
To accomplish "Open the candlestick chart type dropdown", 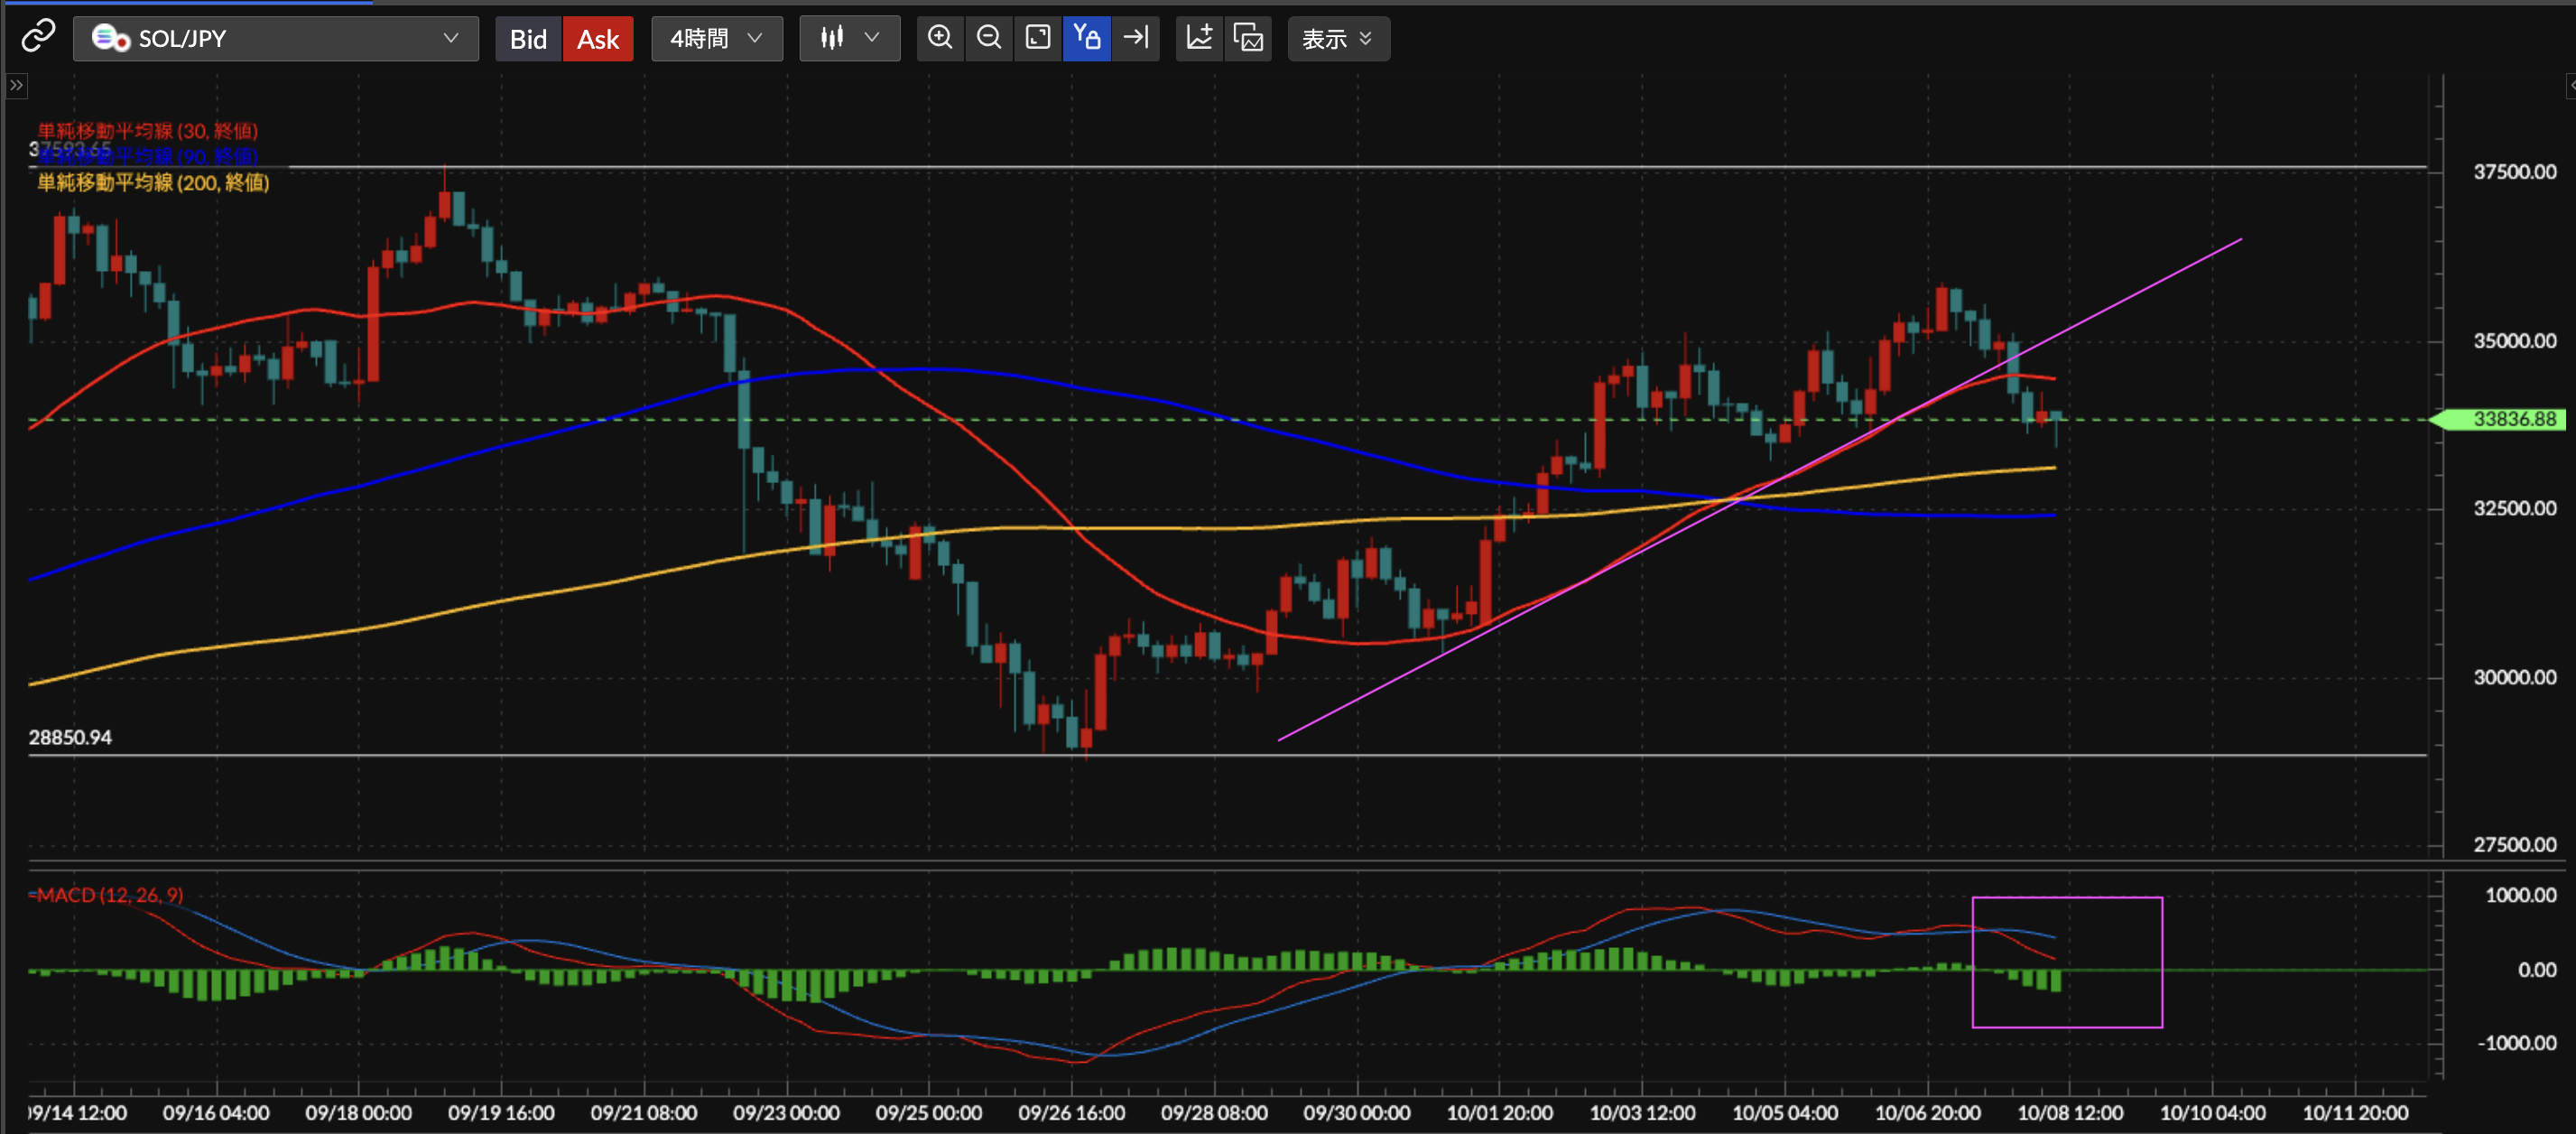I will coord(849,39).
